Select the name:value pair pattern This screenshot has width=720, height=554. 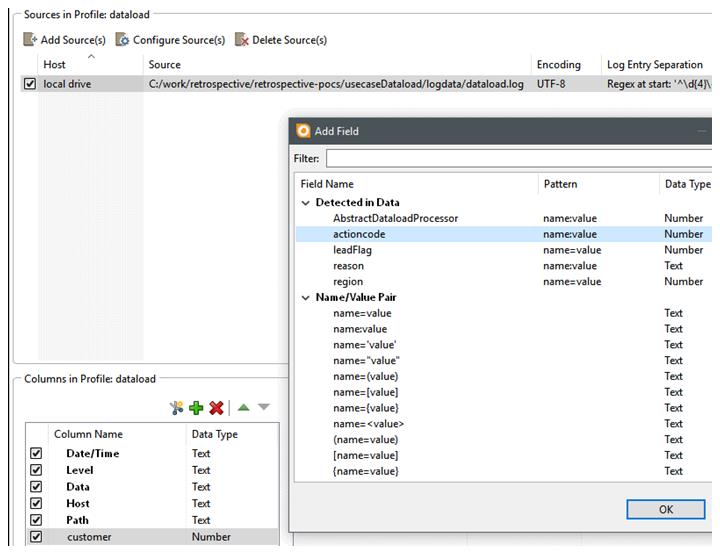pos(360,329)
